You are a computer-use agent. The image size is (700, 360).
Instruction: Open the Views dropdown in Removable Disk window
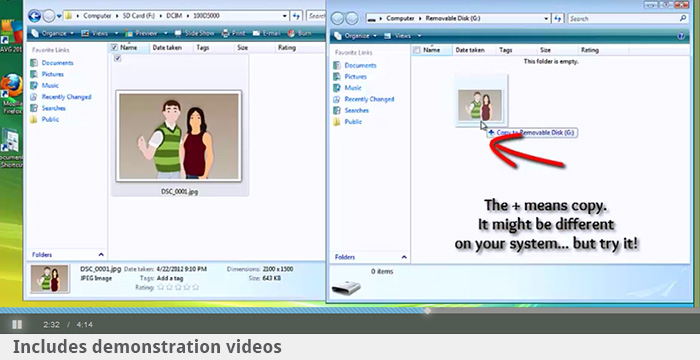tap(402, 36)
